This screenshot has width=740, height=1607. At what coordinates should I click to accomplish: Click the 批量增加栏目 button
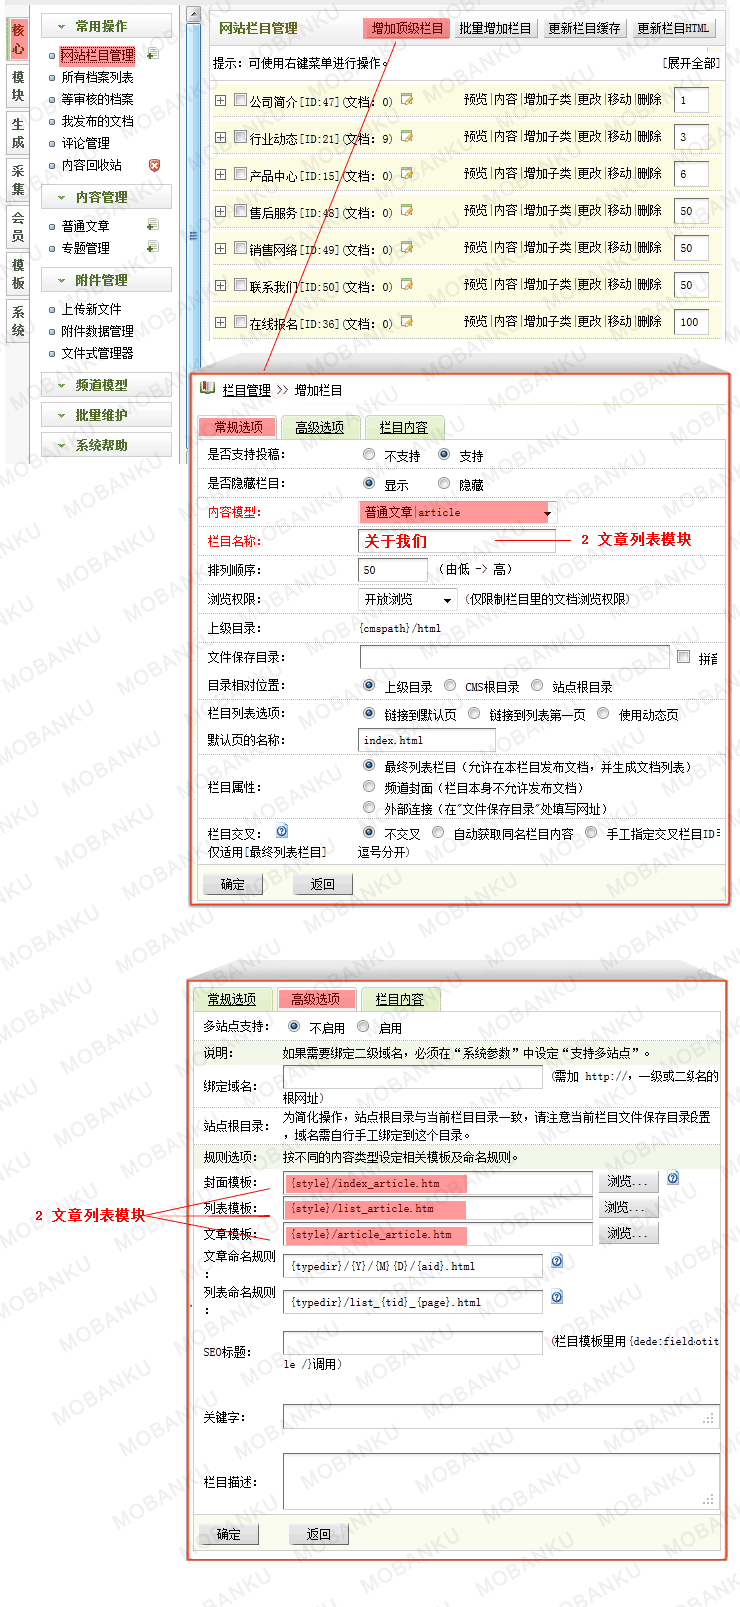point(495,28)
